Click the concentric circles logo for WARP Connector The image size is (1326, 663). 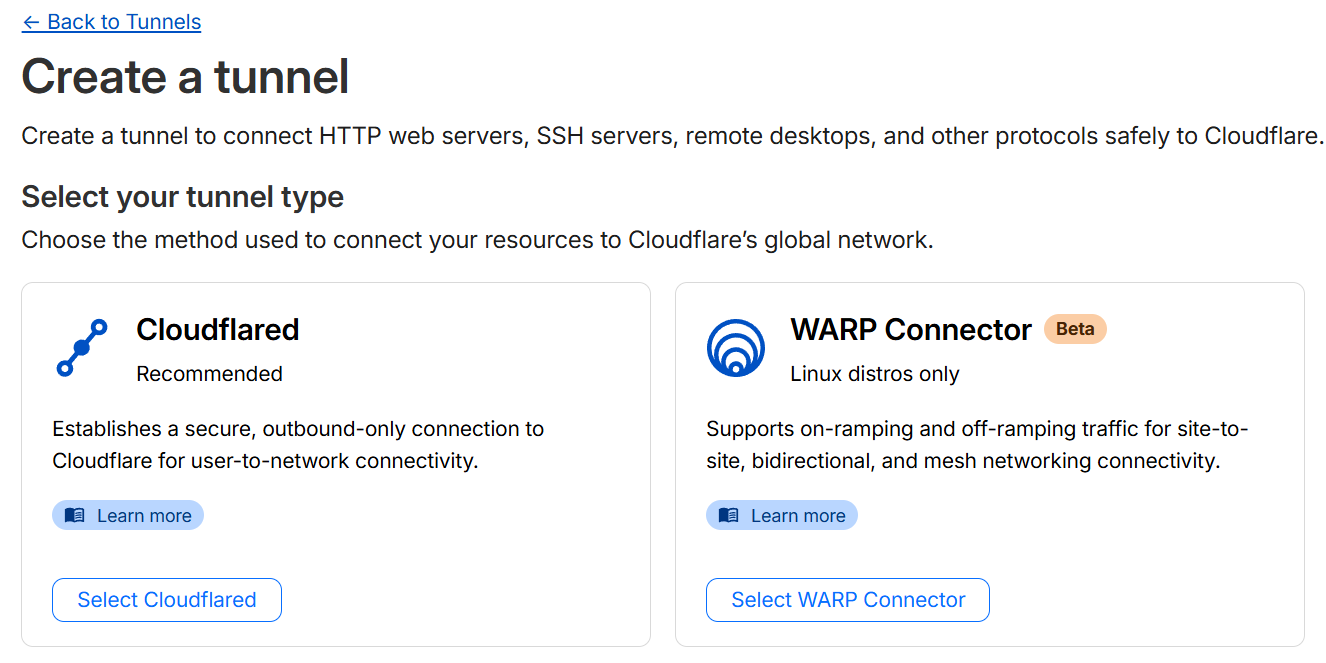coord(736,347)
